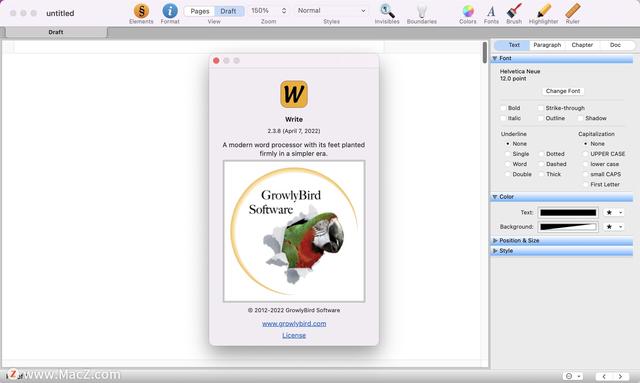This screenshot has height=383, width=640.
Task: Open Background color favorites star dropdown
Action: (613, 227)
